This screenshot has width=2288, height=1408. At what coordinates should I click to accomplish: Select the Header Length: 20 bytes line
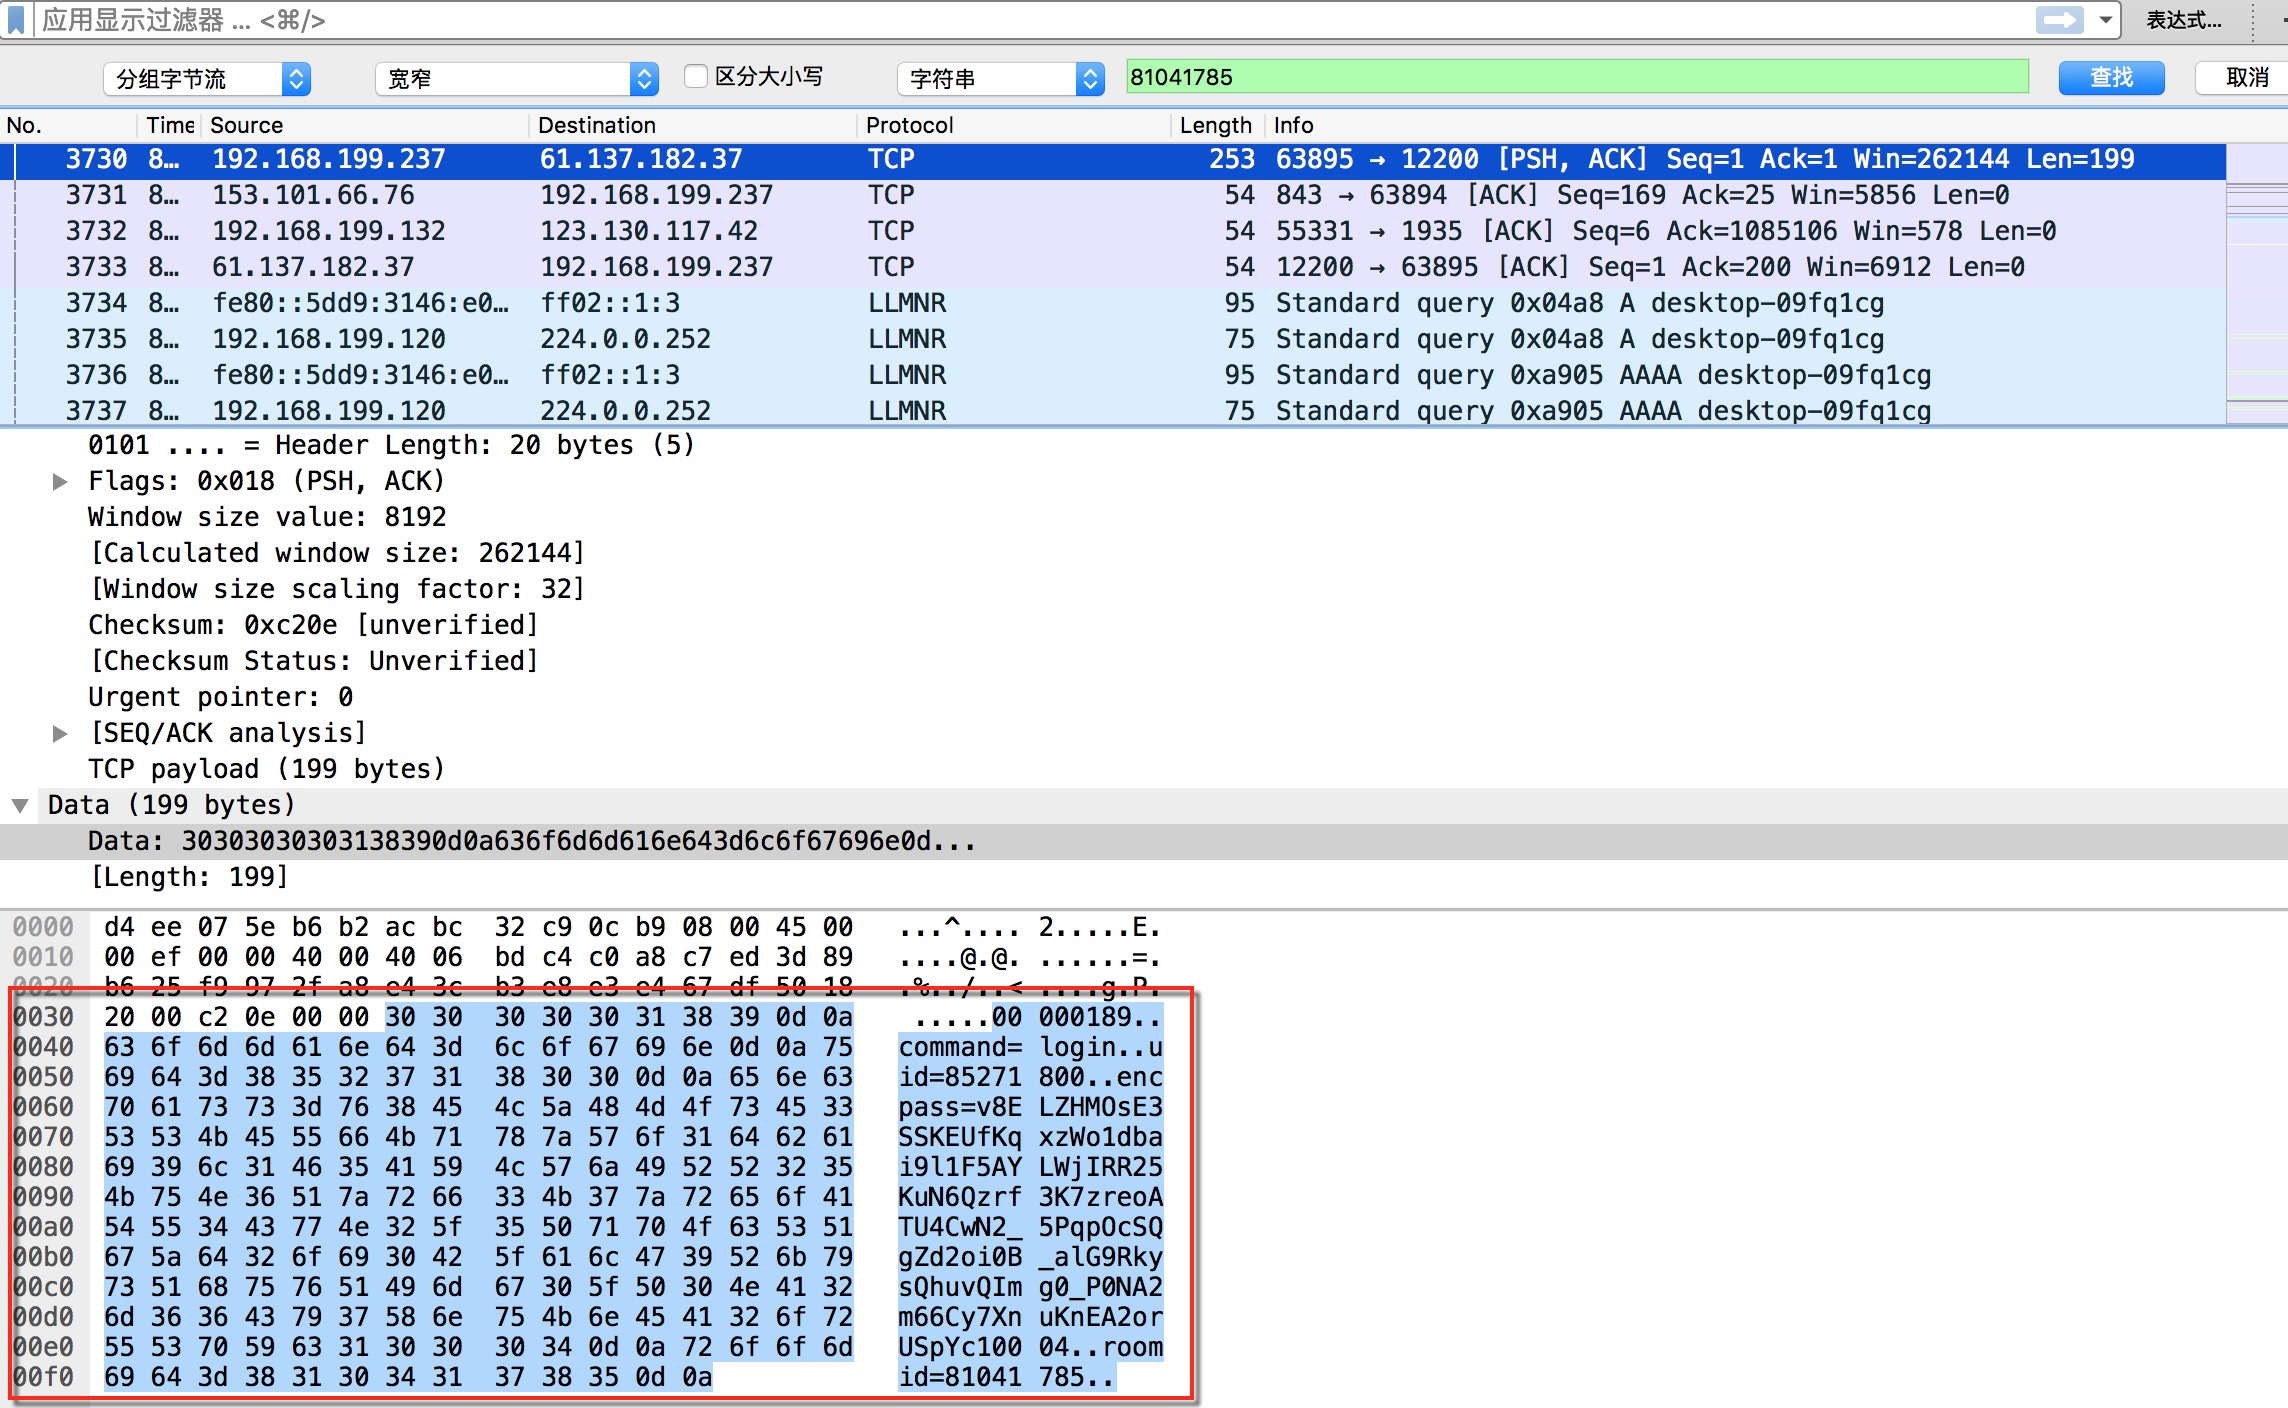[391, 445]
